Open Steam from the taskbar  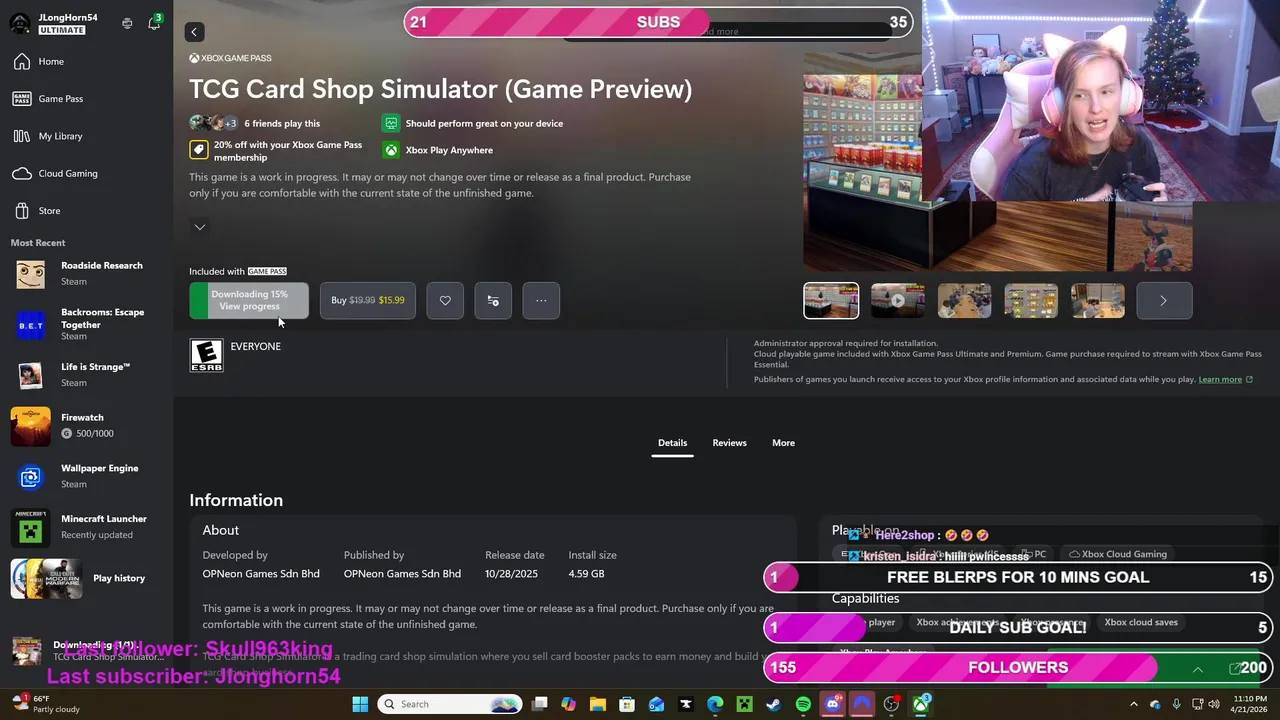(x=773, y=704)
